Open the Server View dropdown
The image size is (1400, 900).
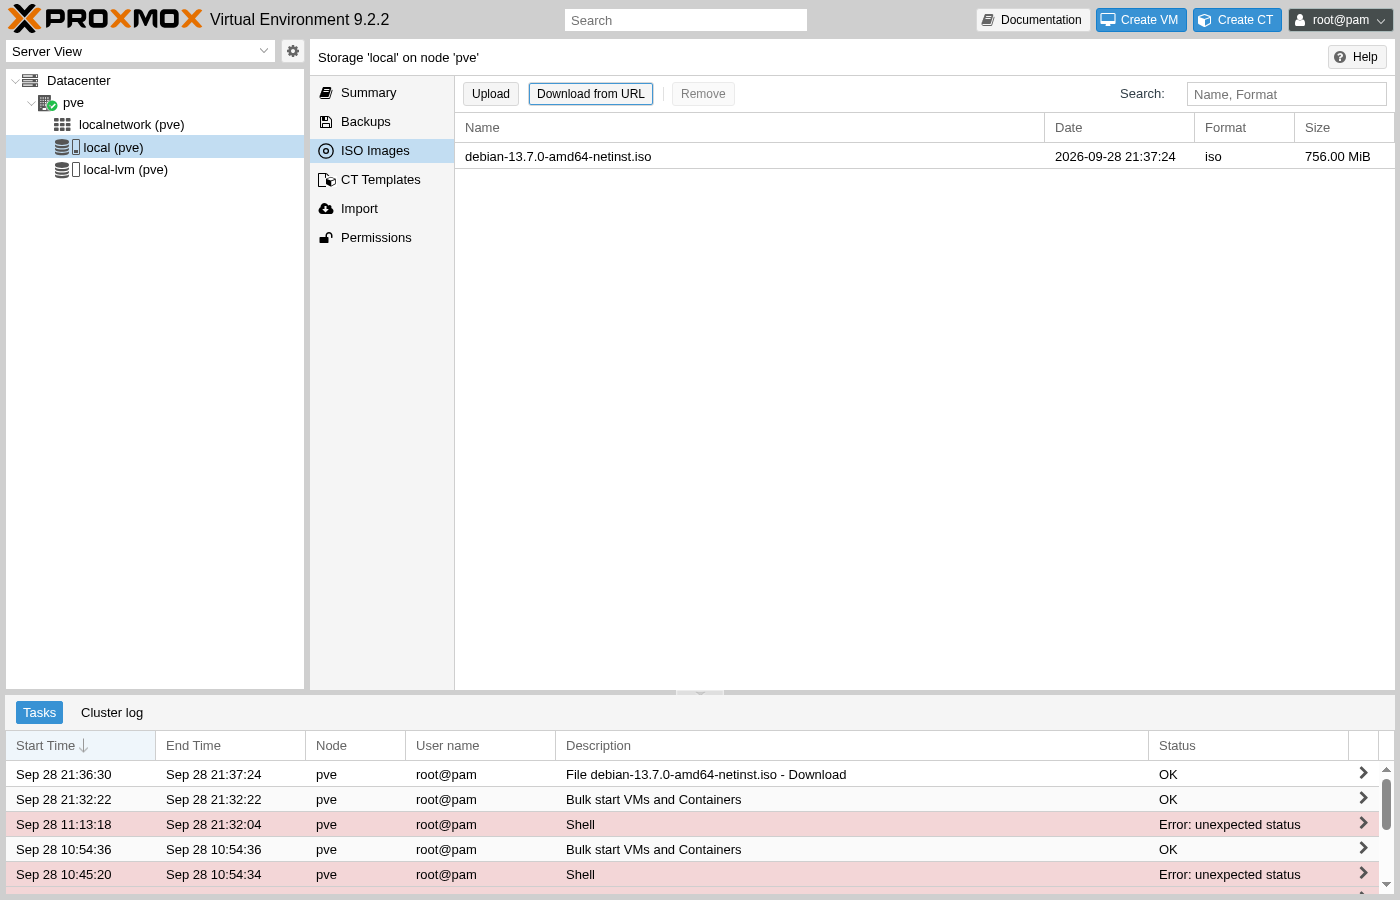click(264, 51)
